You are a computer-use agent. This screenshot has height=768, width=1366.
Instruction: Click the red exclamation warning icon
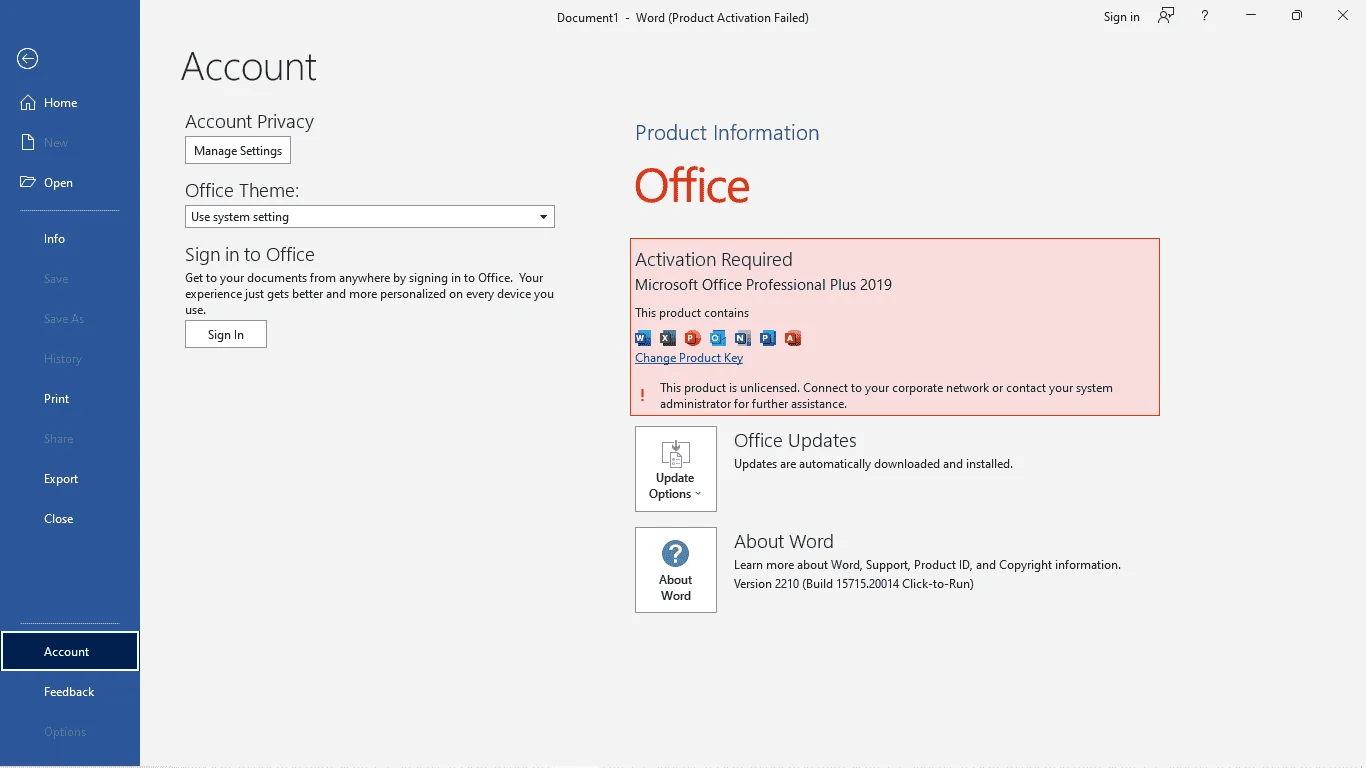point(642,396)
